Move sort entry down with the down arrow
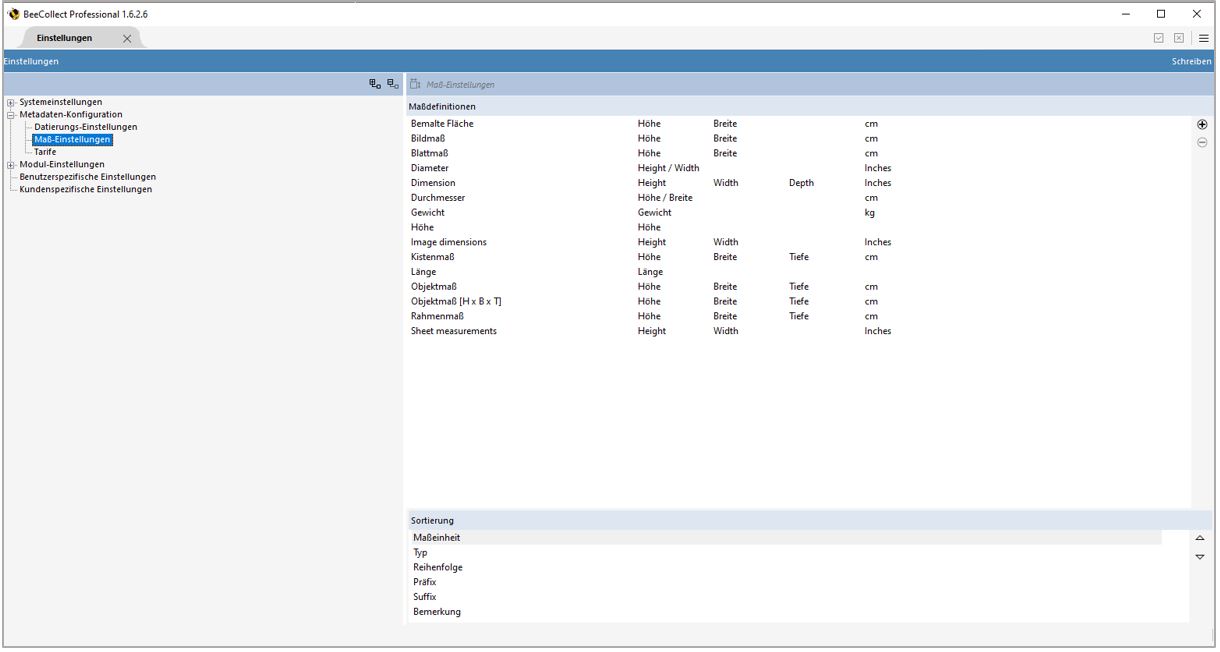The width and height of the screenshot is (1220, 652). point(1200,557)
